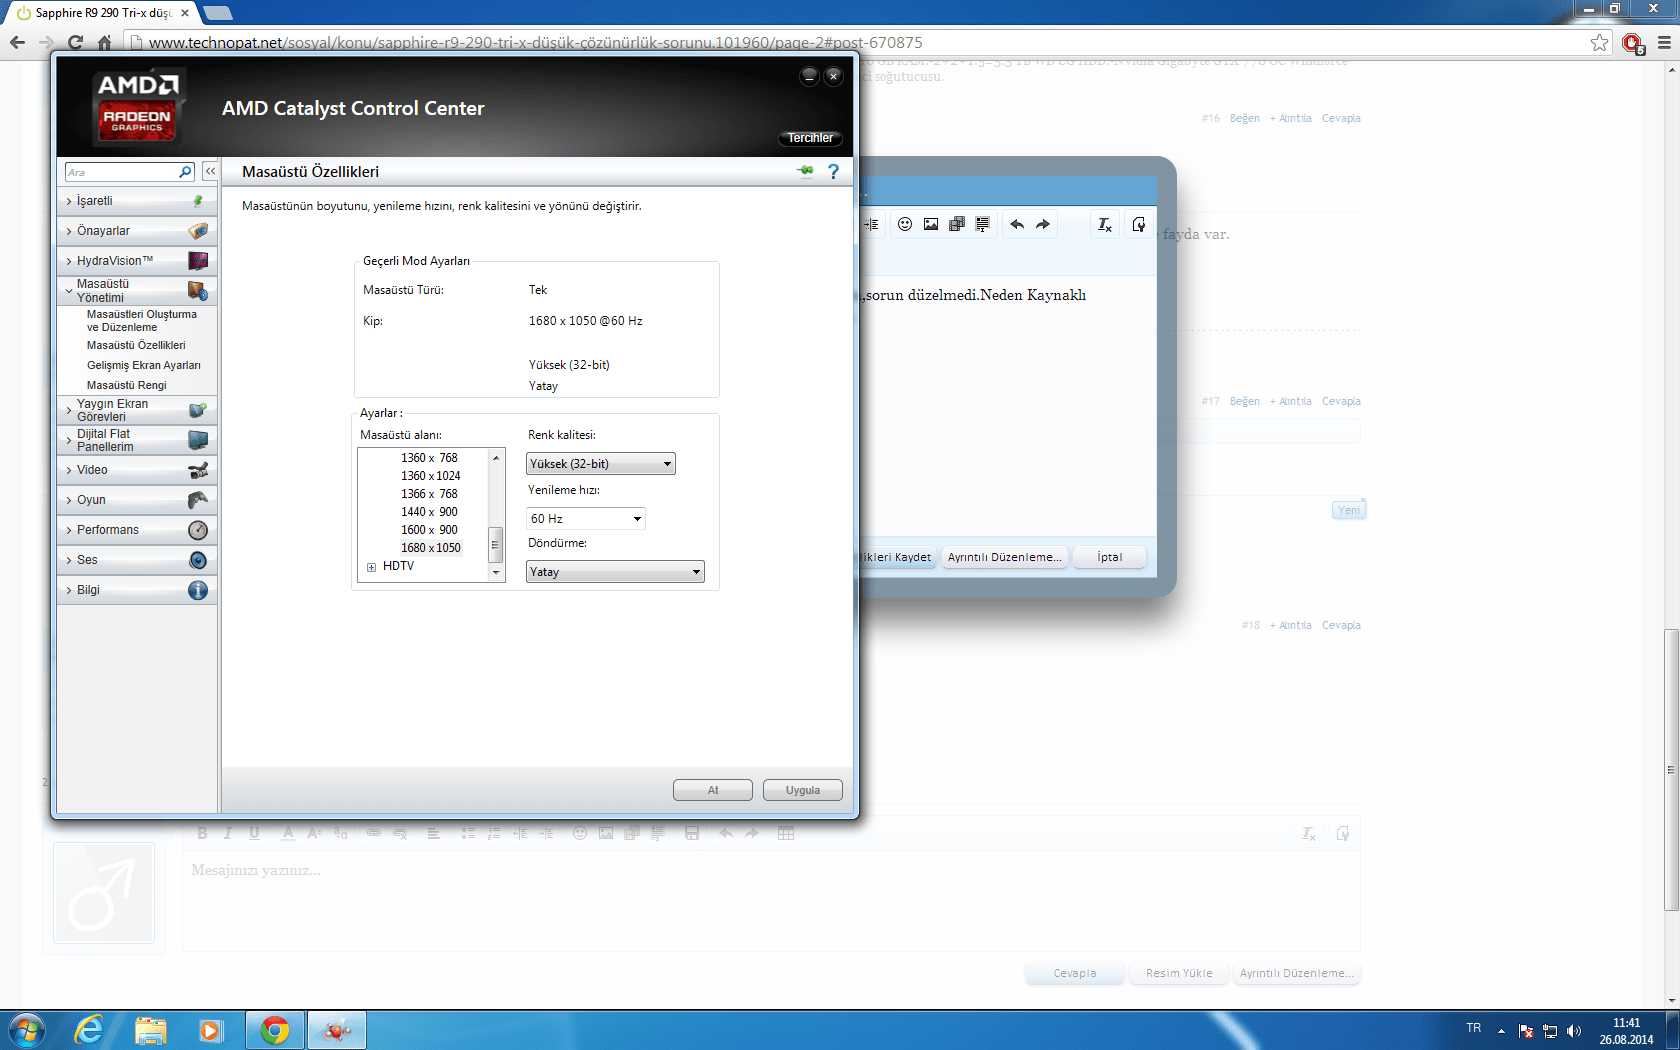
Task: Click remove formatting icon in the edit dialog
Action: coord(1105,224)
